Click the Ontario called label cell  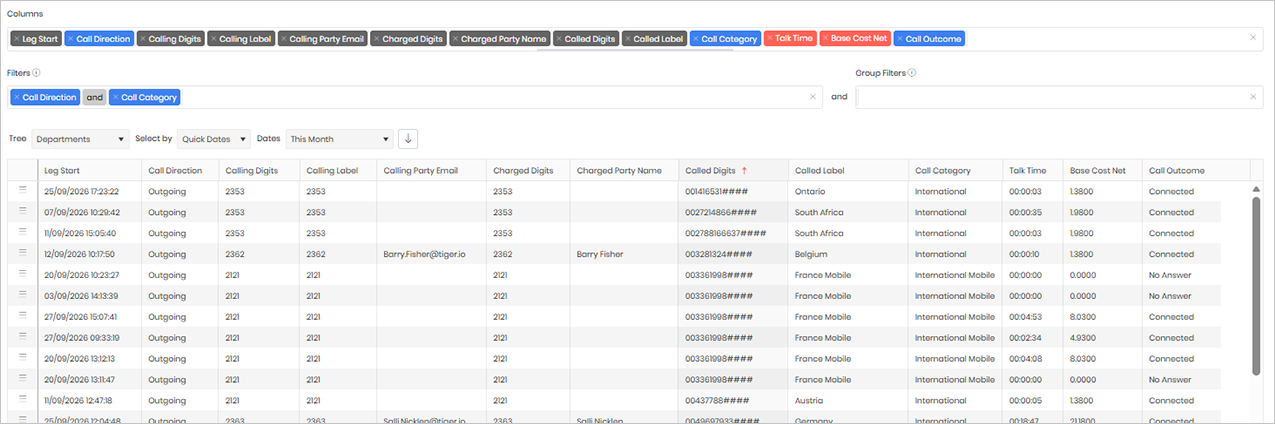(x=848, y=191)
